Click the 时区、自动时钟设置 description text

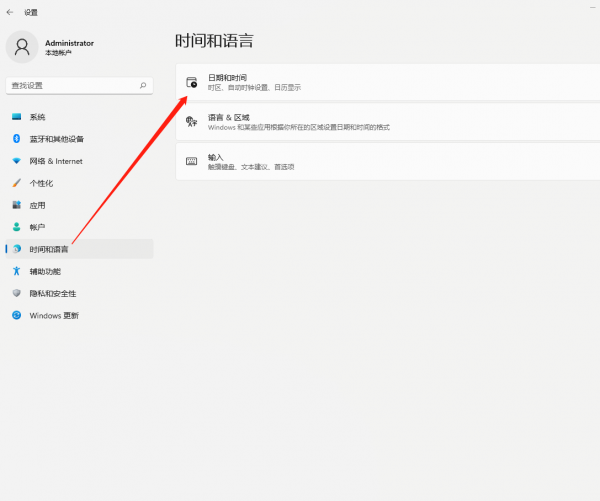click(x=254, y=88)
